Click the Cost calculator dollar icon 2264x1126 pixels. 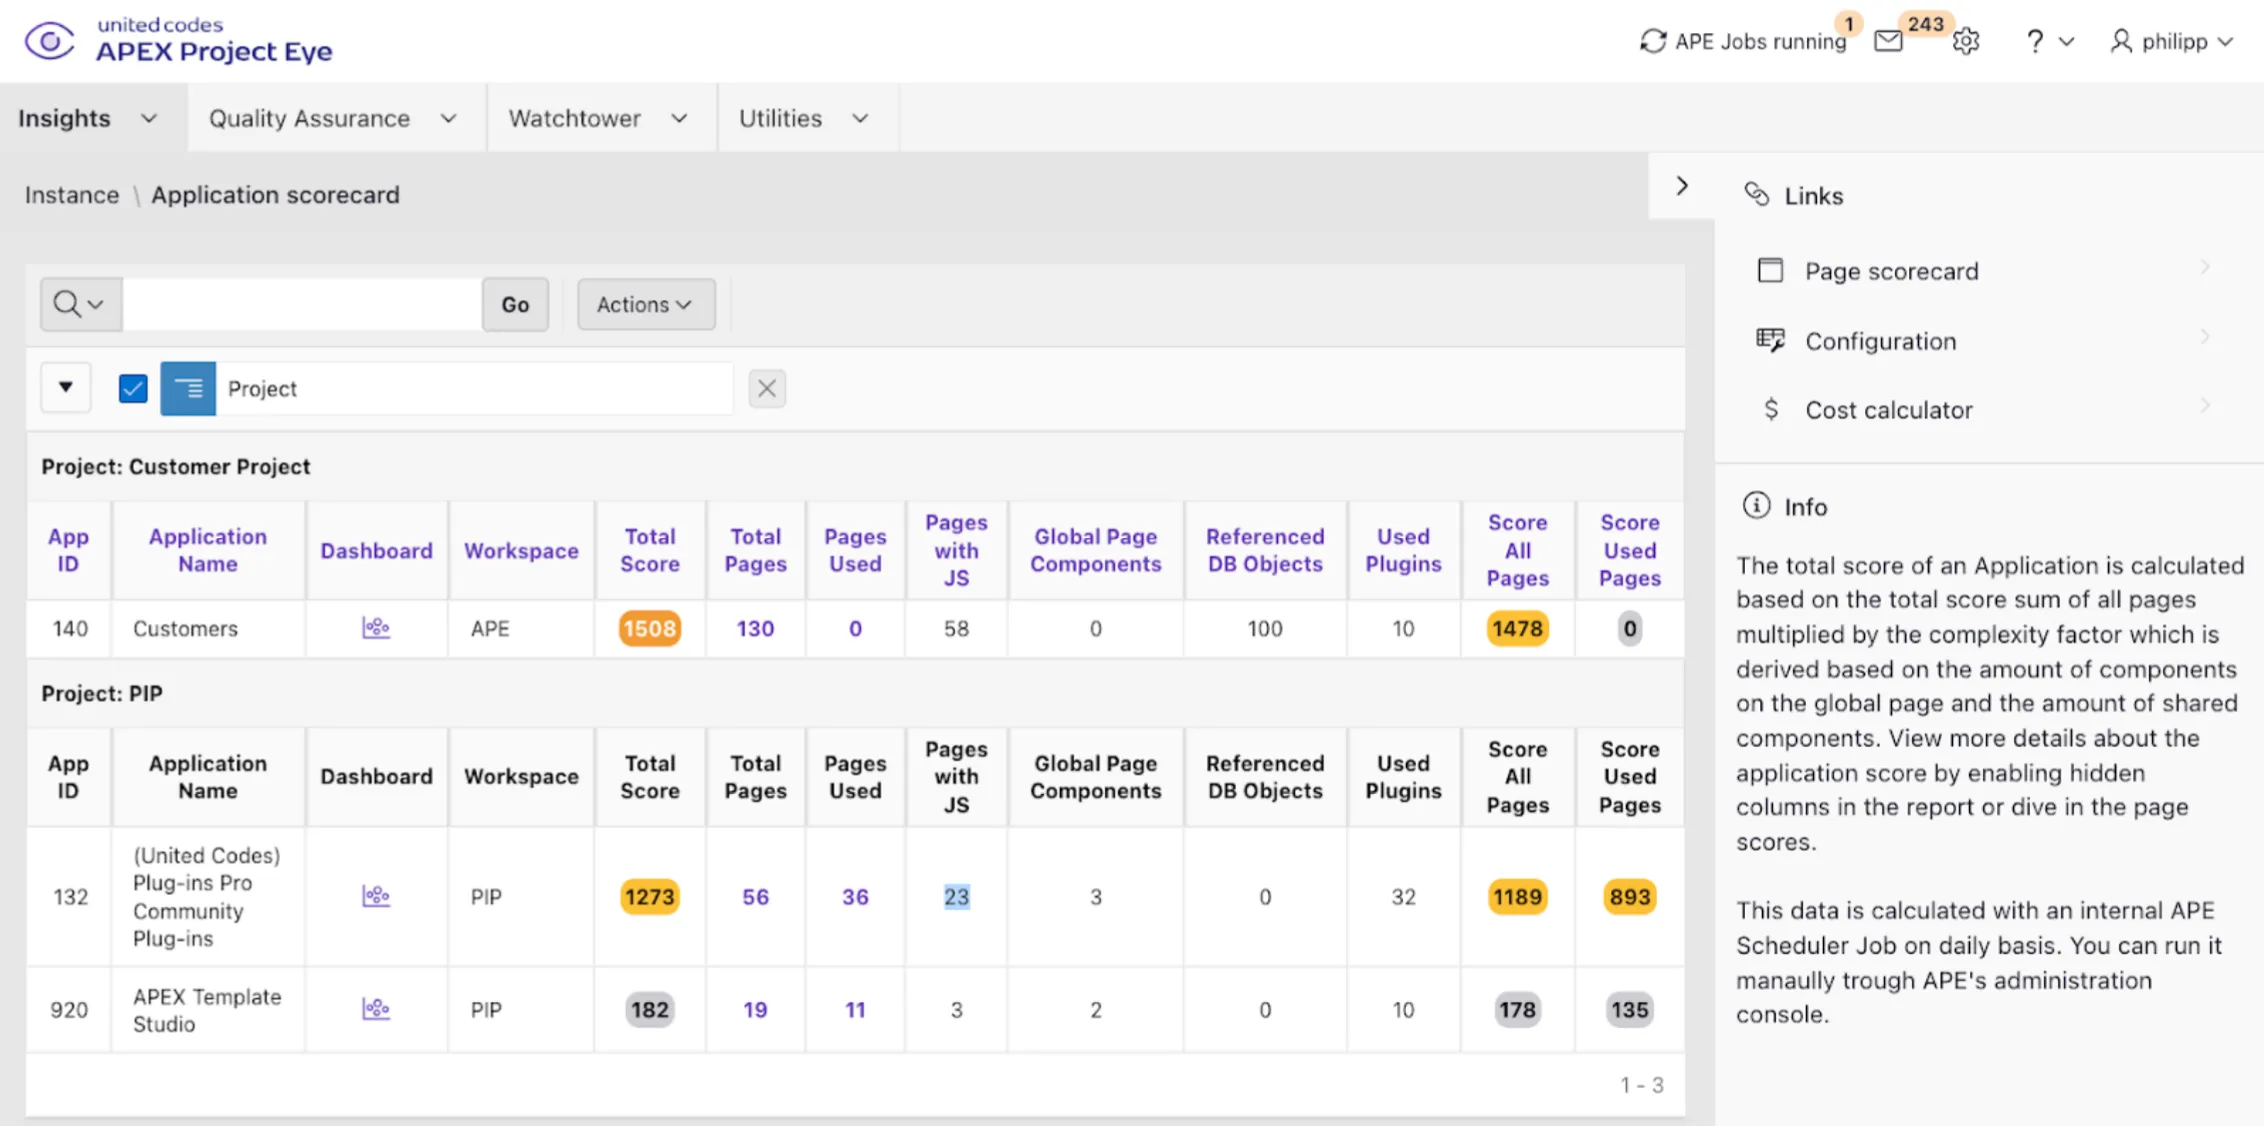(1769, 408)
